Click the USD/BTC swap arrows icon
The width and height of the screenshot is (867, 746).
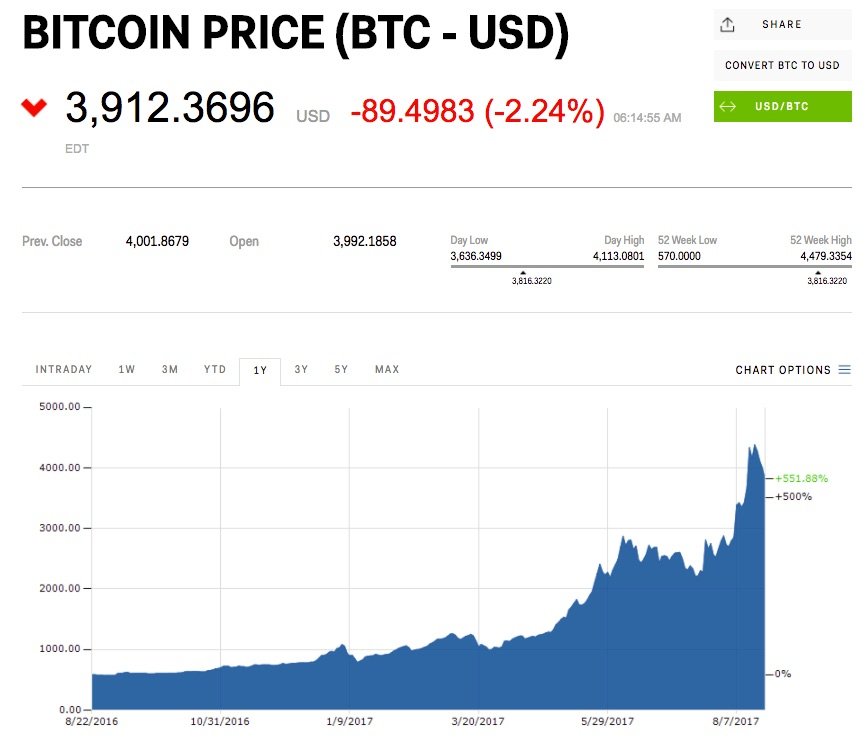point(728,106)
